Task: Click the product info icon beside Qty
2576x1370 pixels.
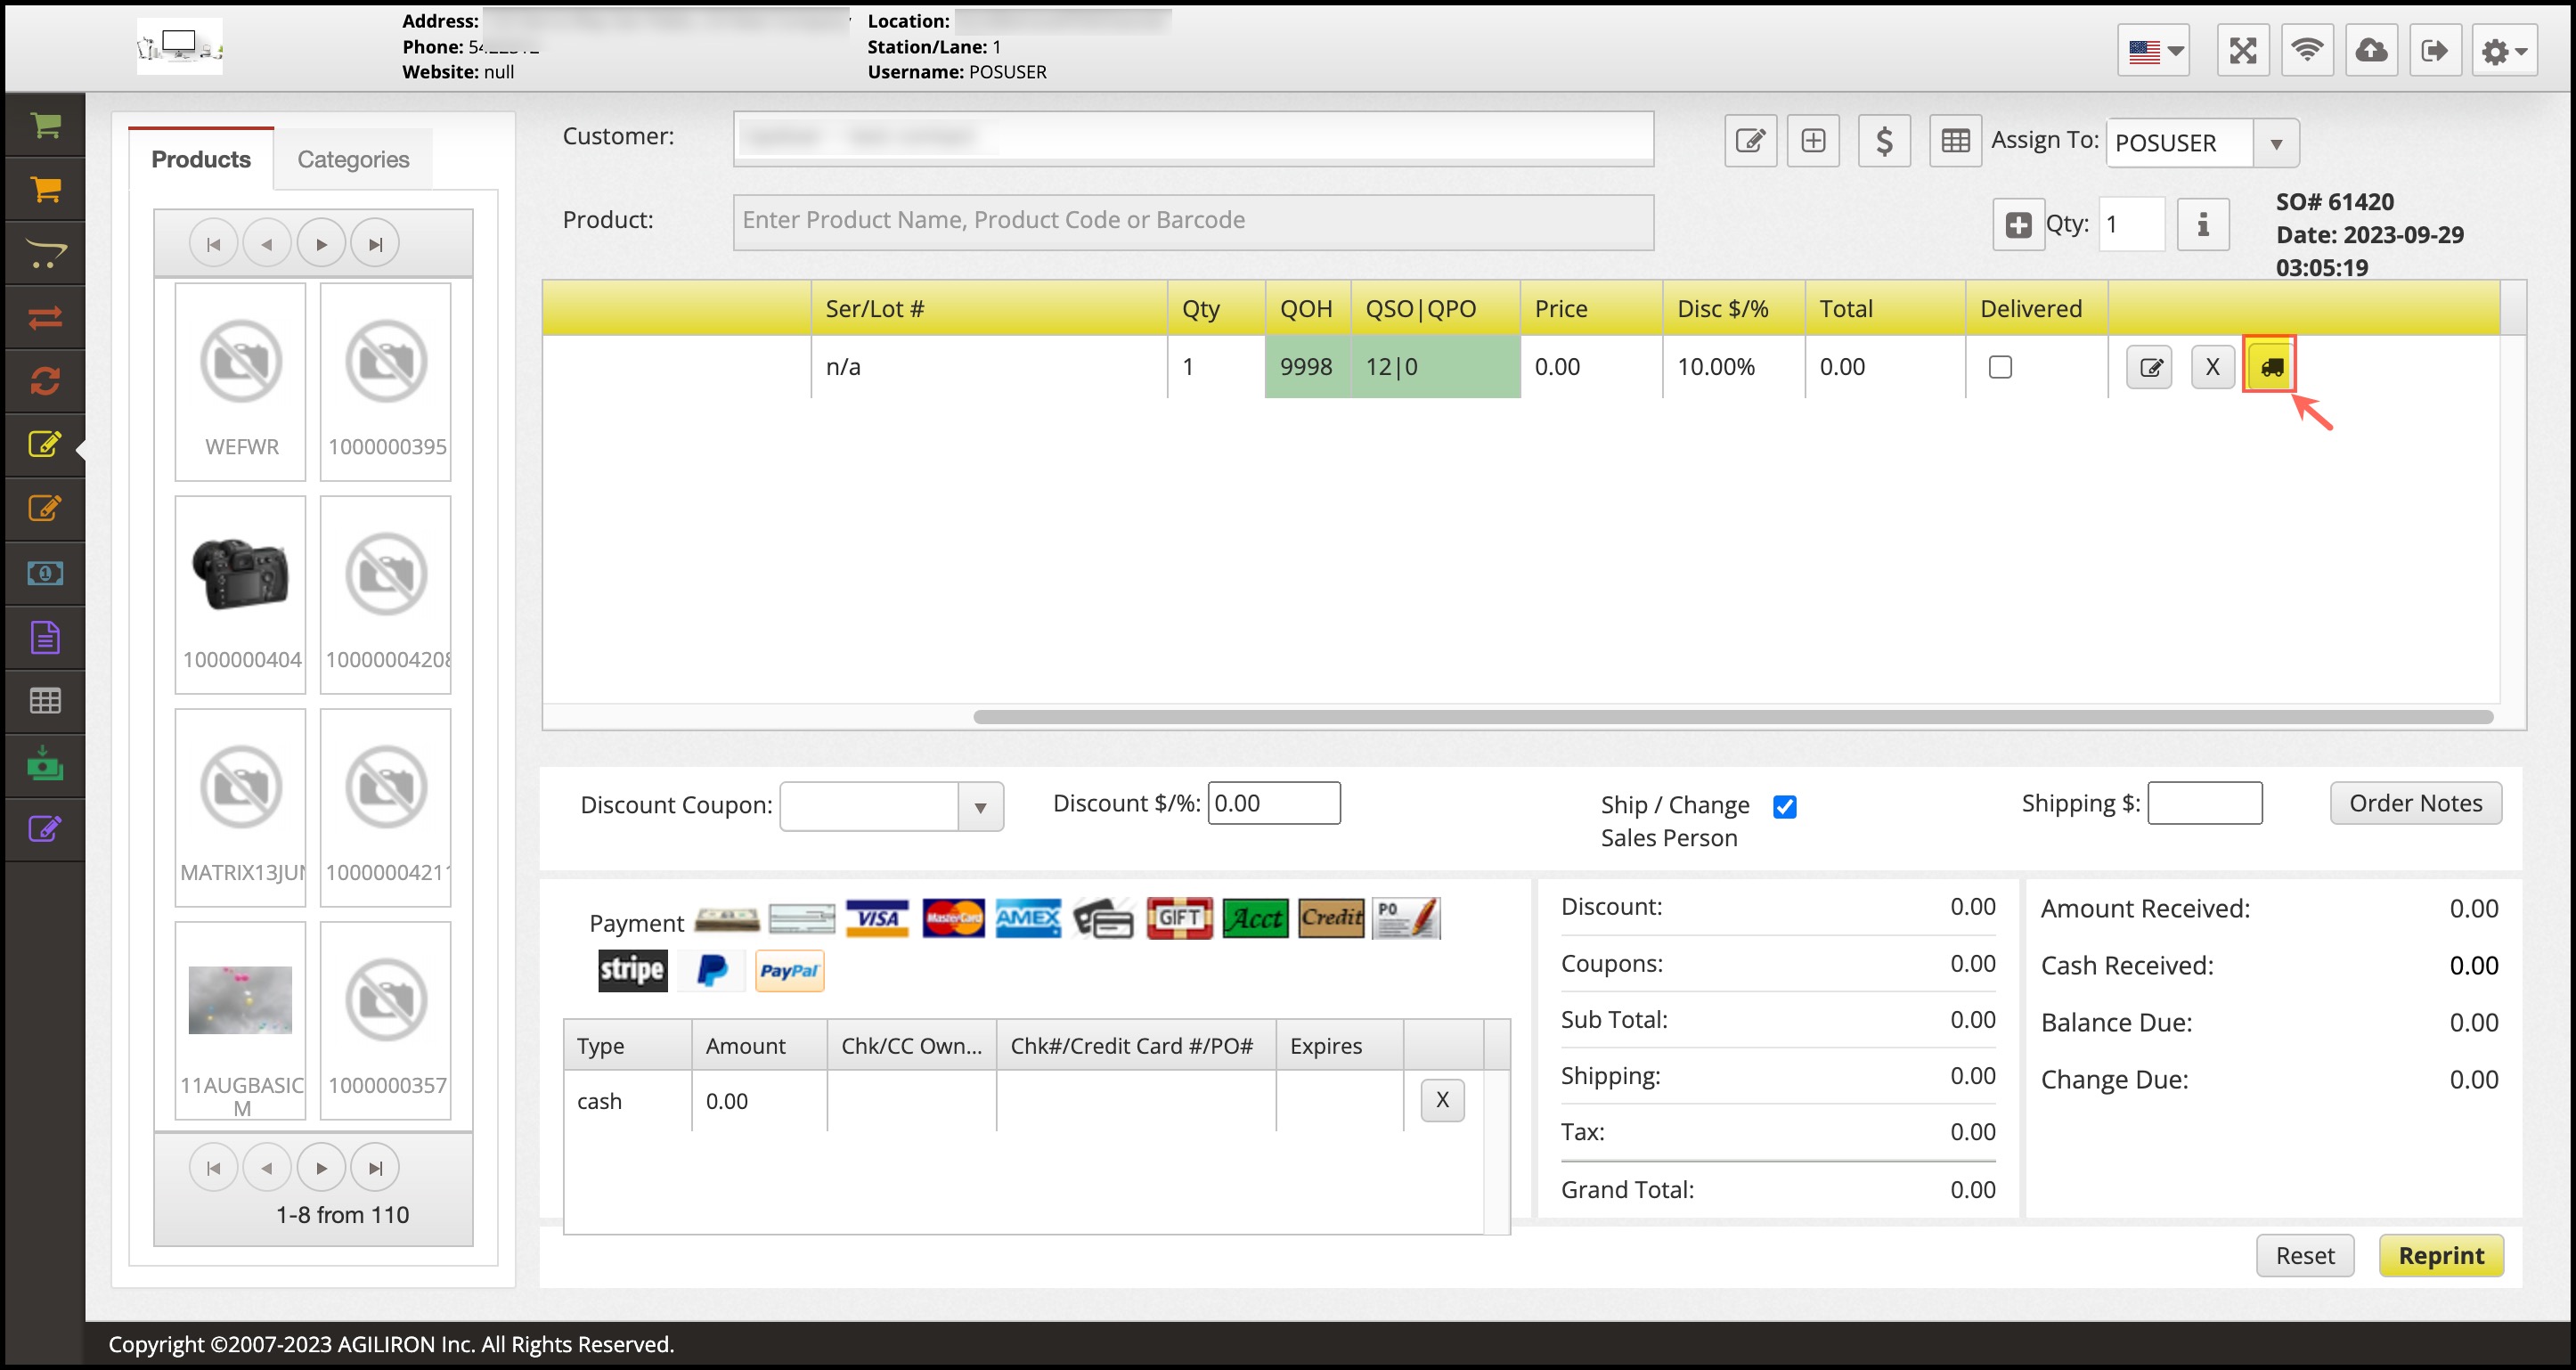Action: pyautogui.click(x=2203, y=224)
